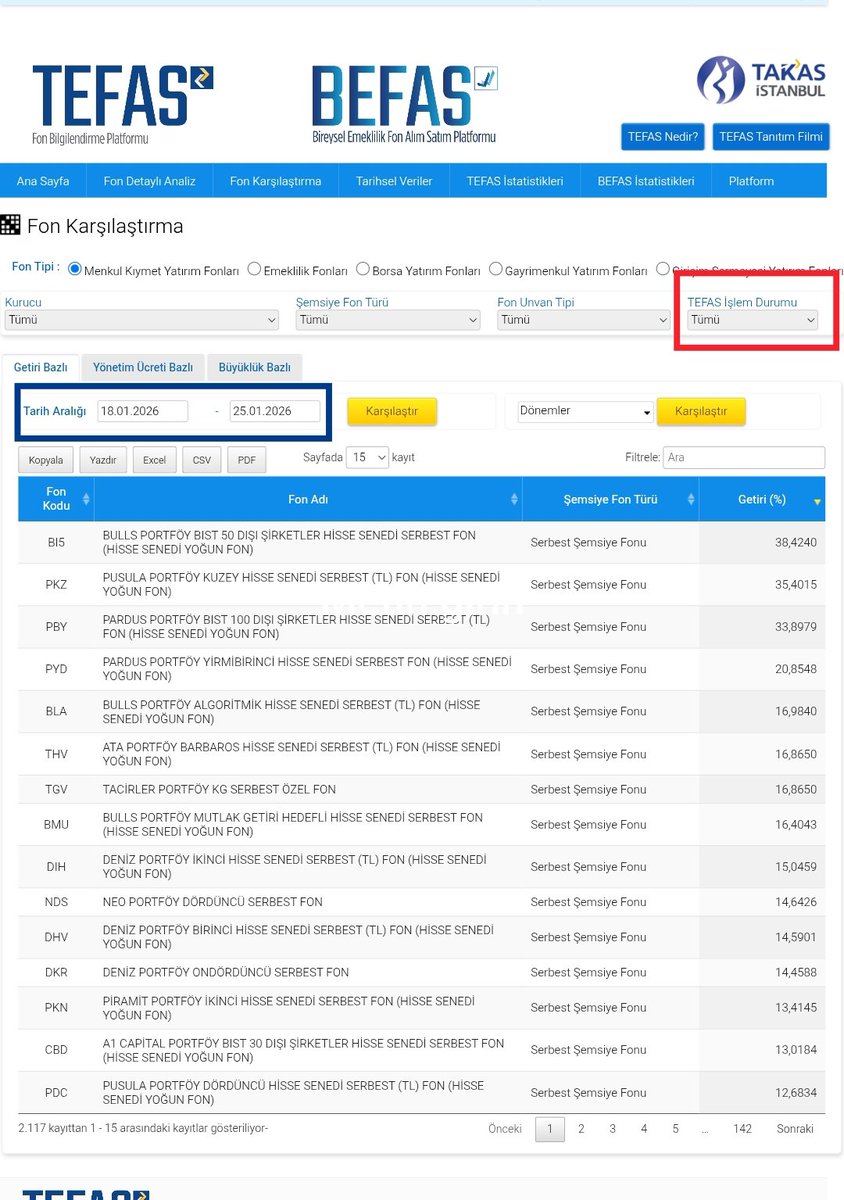Click NEO PORTFÖY DÖRDÜNCÜ SERBEST FON
The height and width of the screenshot is (1200, 844).
point(212,902)
